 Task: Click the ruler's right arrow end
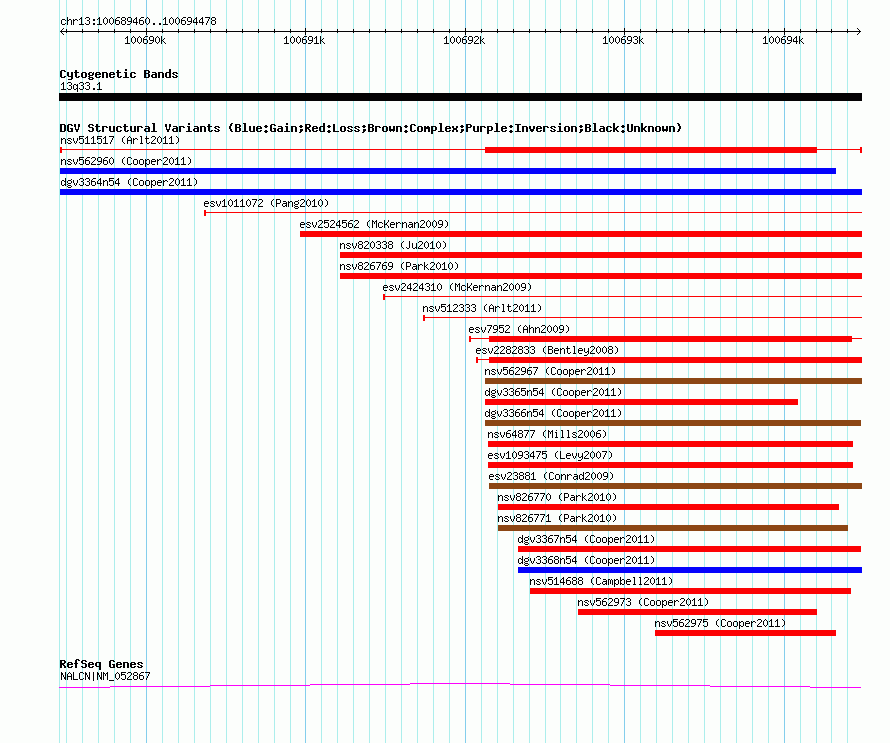859,31
